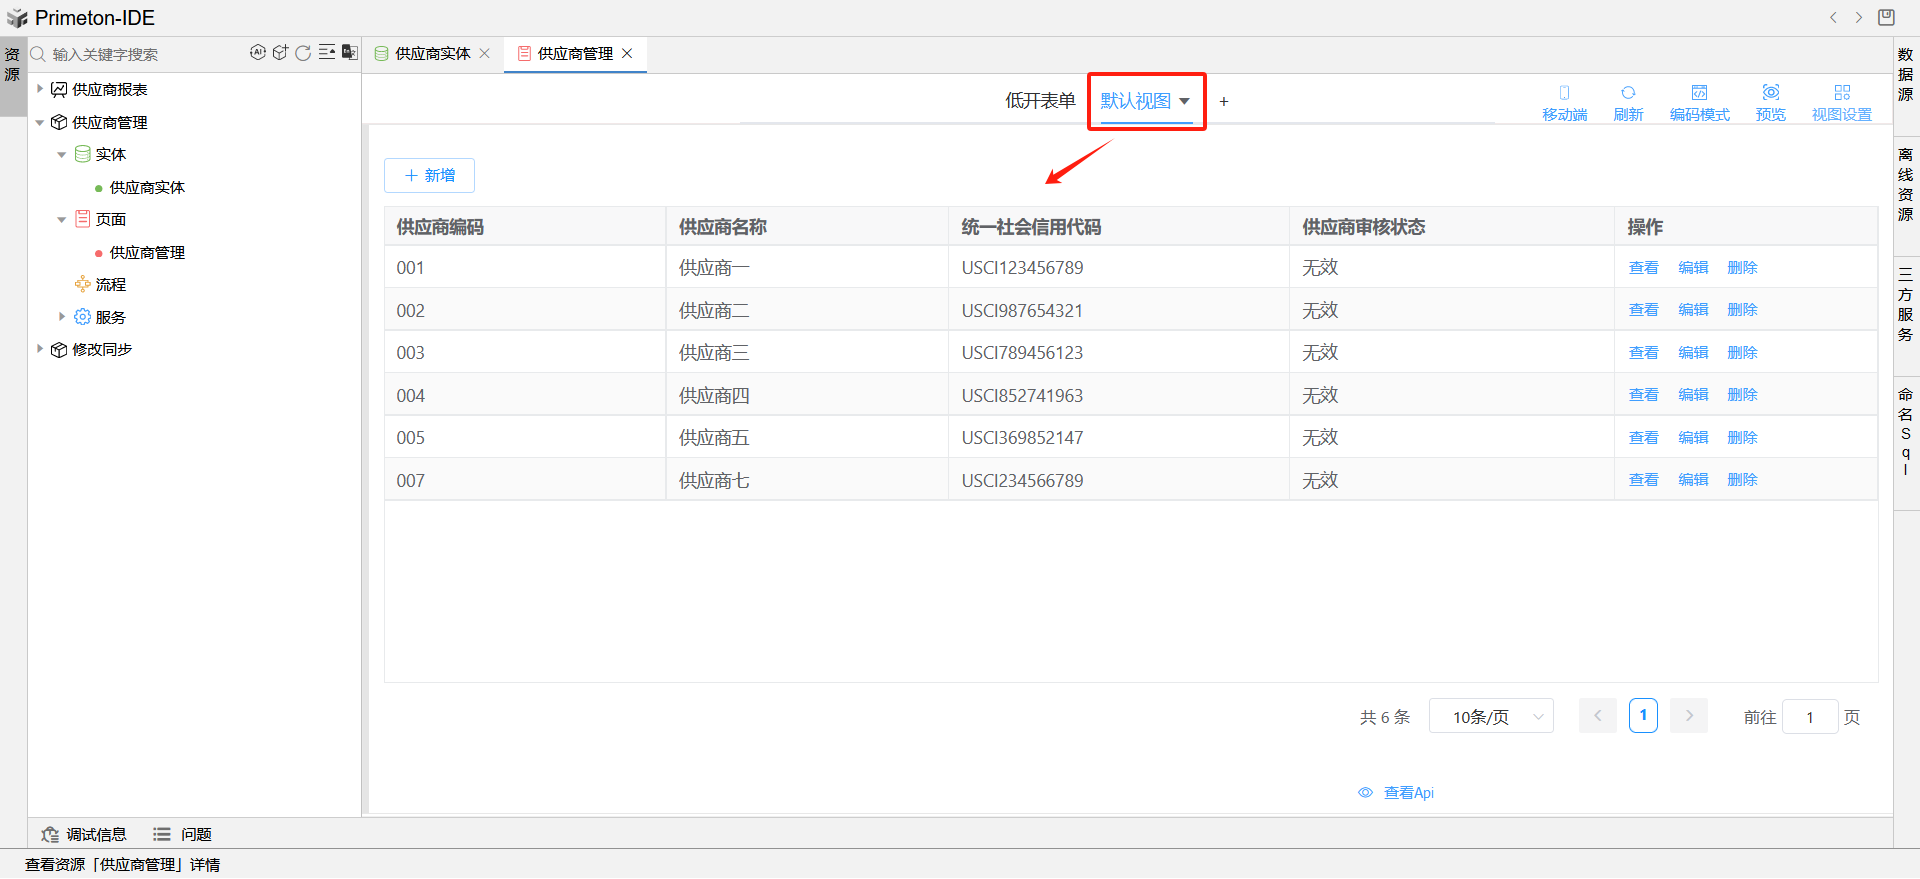Open coding mode (编码模式)
Screen dimensions: 1920x879
1699,102
